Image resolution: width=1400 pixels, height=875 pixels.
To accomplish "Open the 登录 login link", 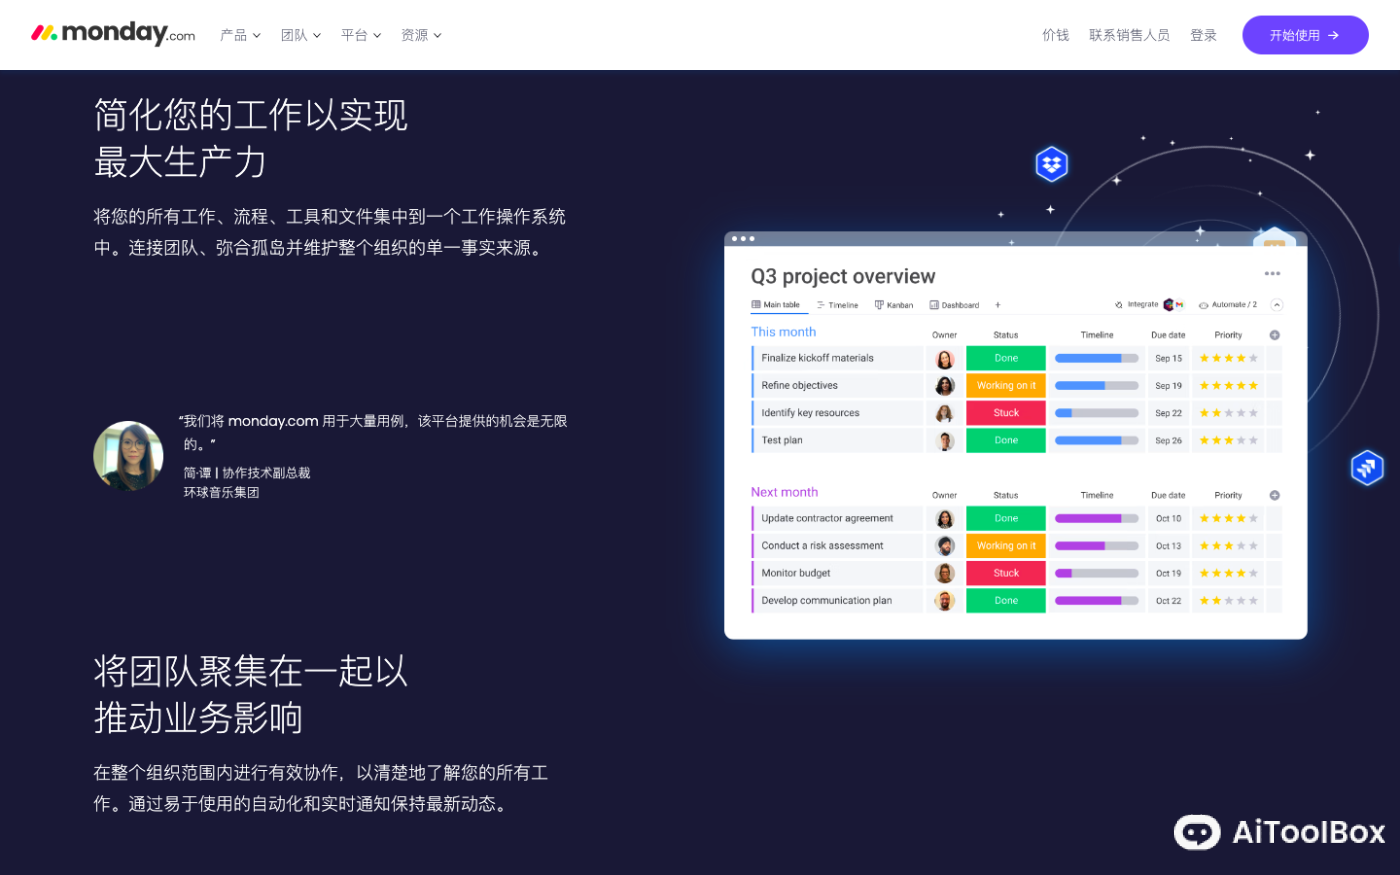I will click(1203, 35).
